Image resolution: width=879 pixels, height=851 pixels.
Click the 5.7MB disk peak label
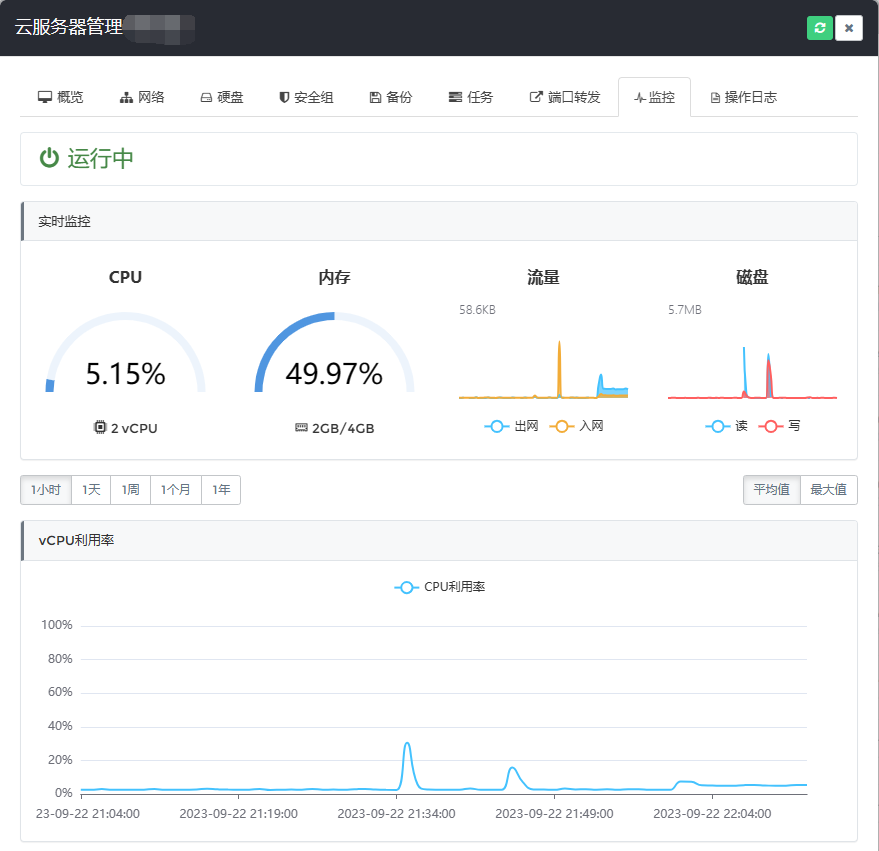point(684,309)
